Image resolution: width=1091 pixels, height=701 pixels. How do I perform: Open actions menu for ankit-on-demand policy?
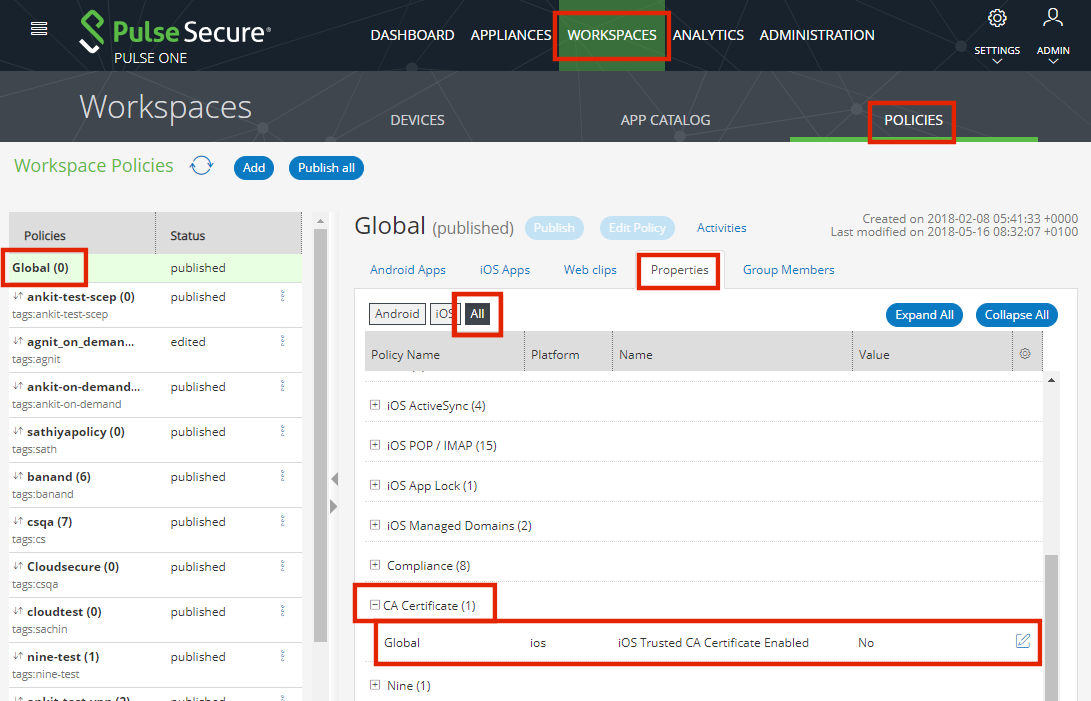282,386
